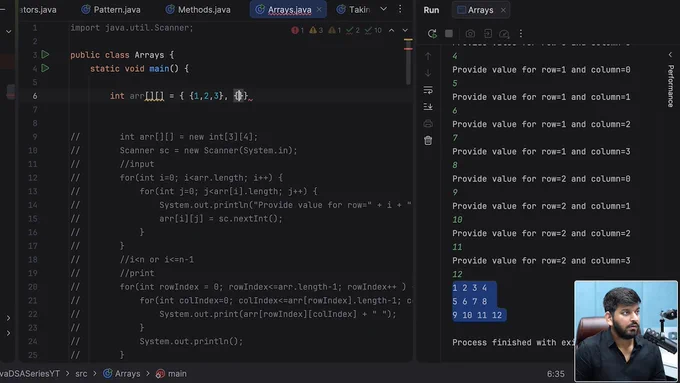Click main method in breadcrumb
The height and width of the screenshot is (383, 680).
tap(172, 373)
